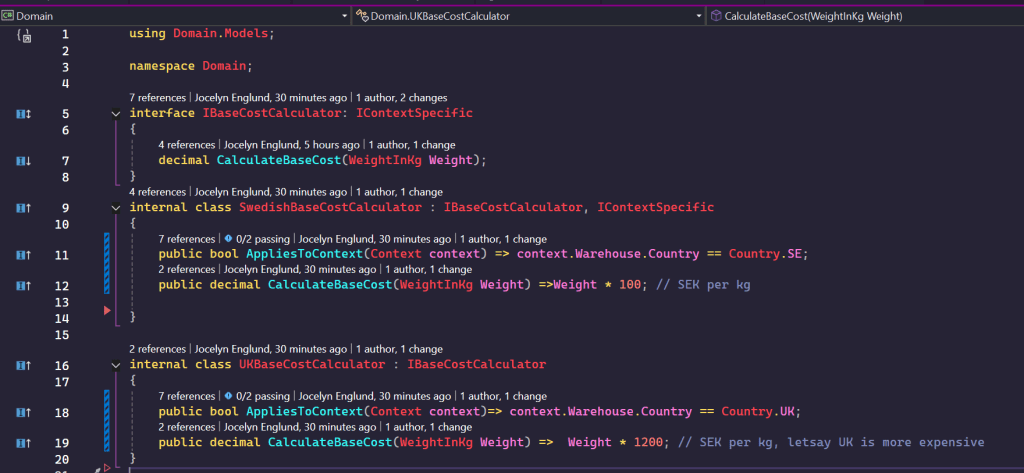
Task: Click the inheritance margin icon on line 7
Action: coord(24,161)
